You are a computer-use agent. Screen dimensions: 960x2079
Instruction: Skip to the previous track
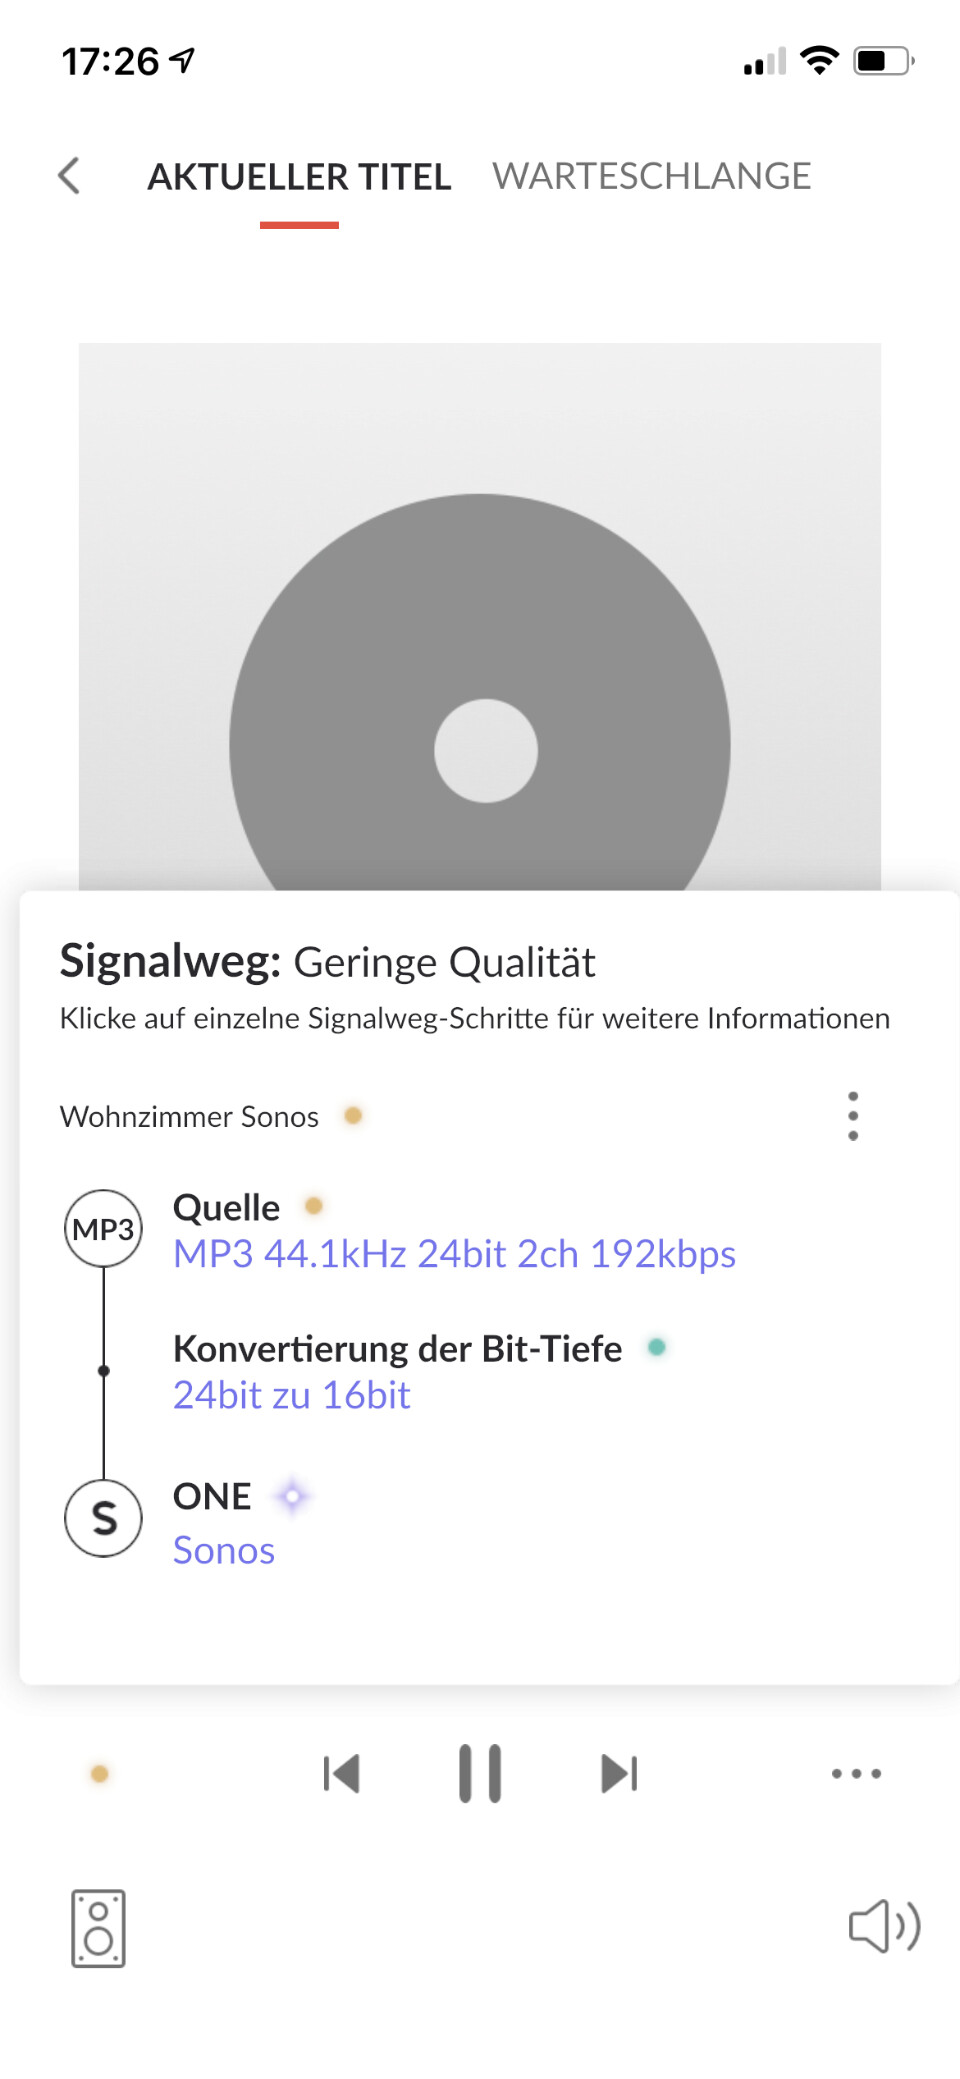tap(341, 1774)
